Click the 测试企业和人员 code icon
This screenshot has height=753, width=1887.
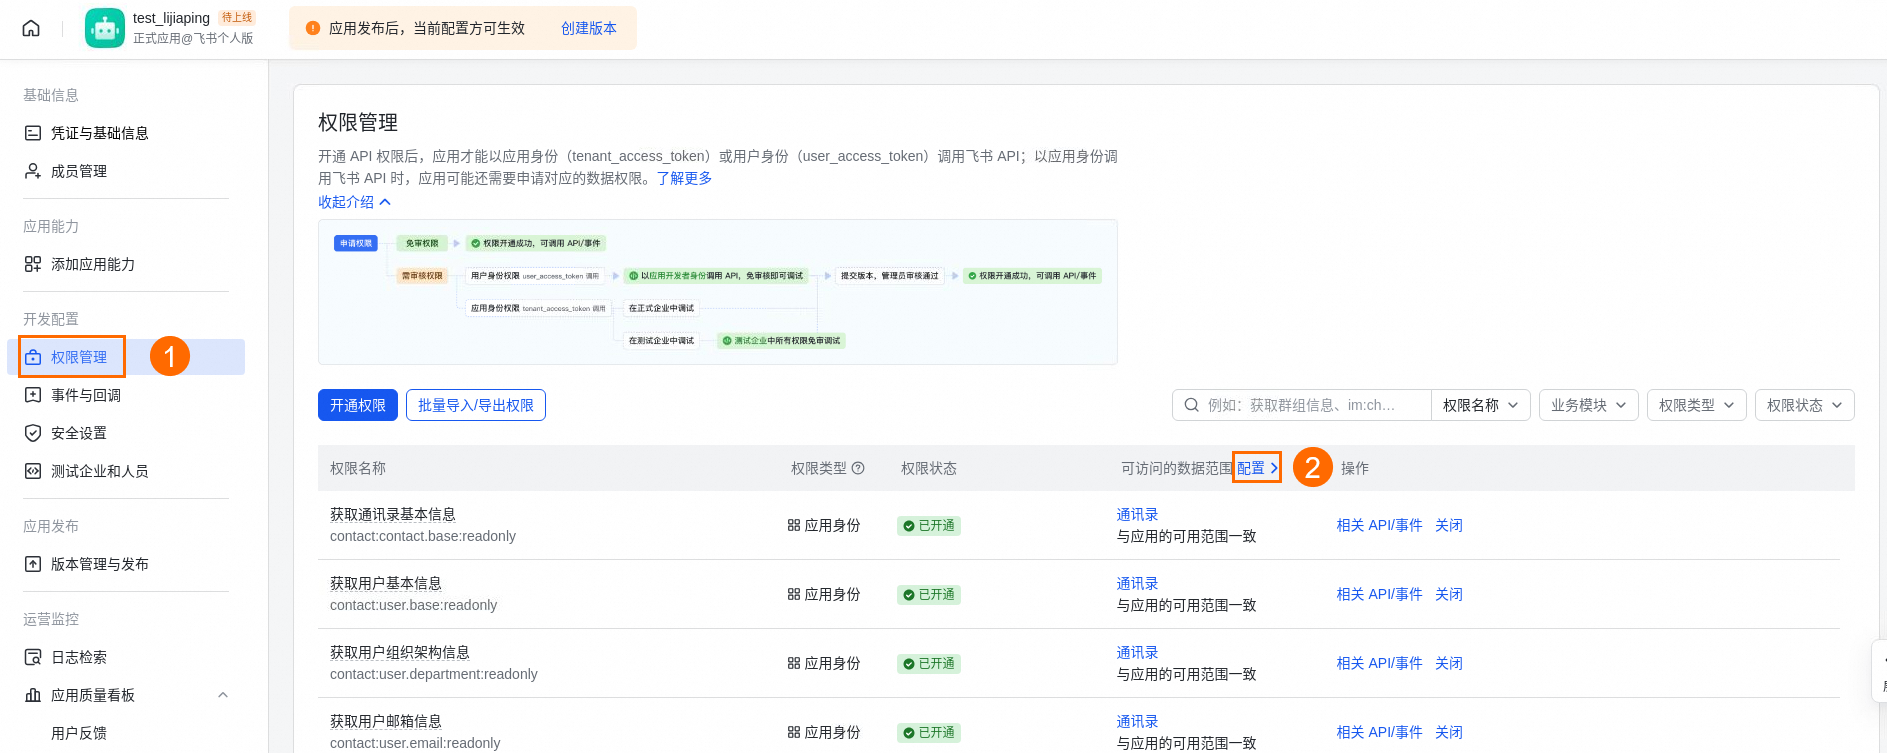(33, 471)
